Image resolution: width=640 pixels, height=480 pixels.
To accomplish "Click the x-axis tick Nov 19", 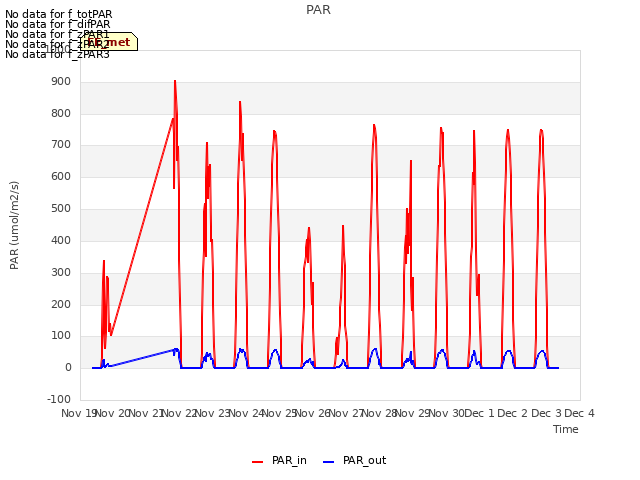I will tap(78, 413).
